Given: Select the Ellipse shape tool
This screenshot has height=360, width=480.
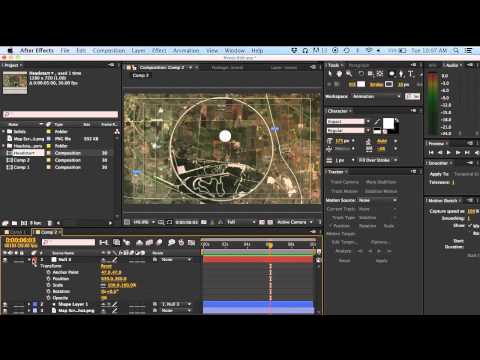Looking at the screenshot, I should click(x=392, y=74).
